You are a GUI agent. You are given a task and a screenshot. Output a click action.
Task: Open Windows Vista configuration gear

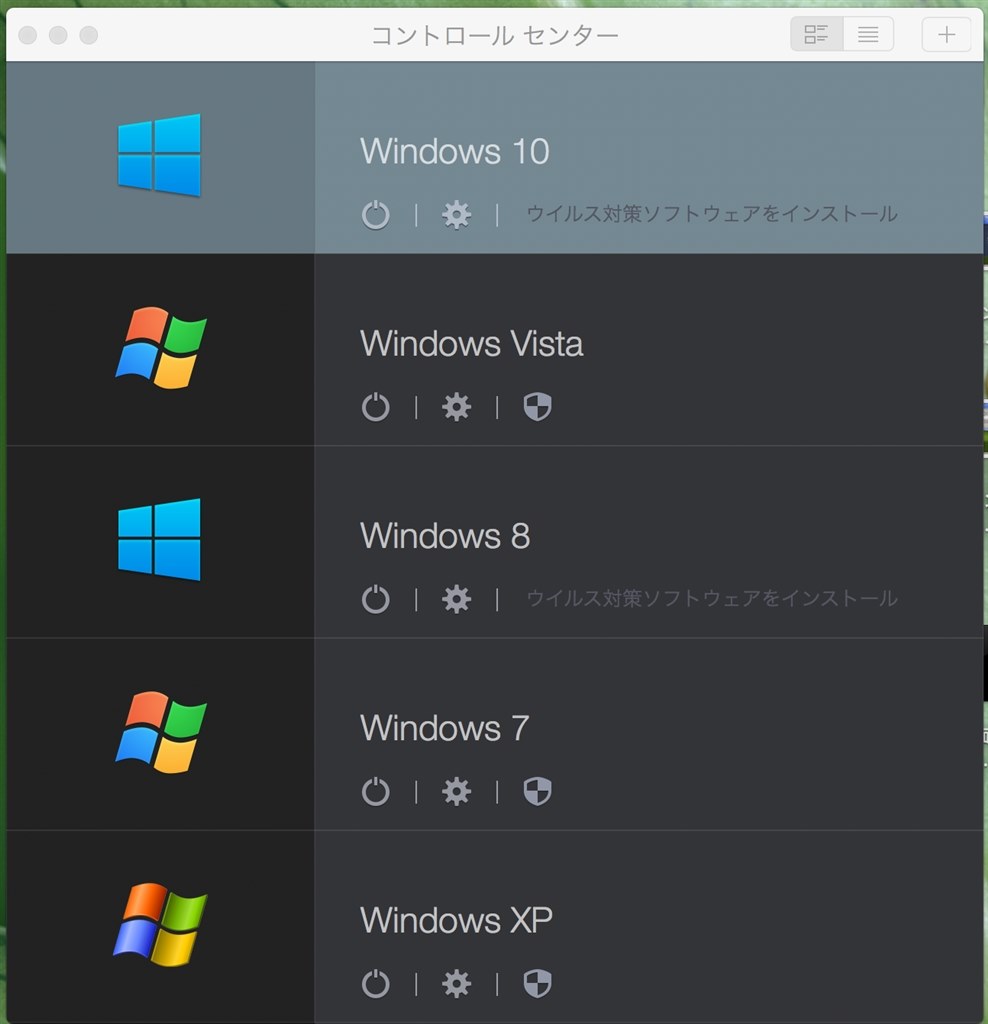[456, 407]
